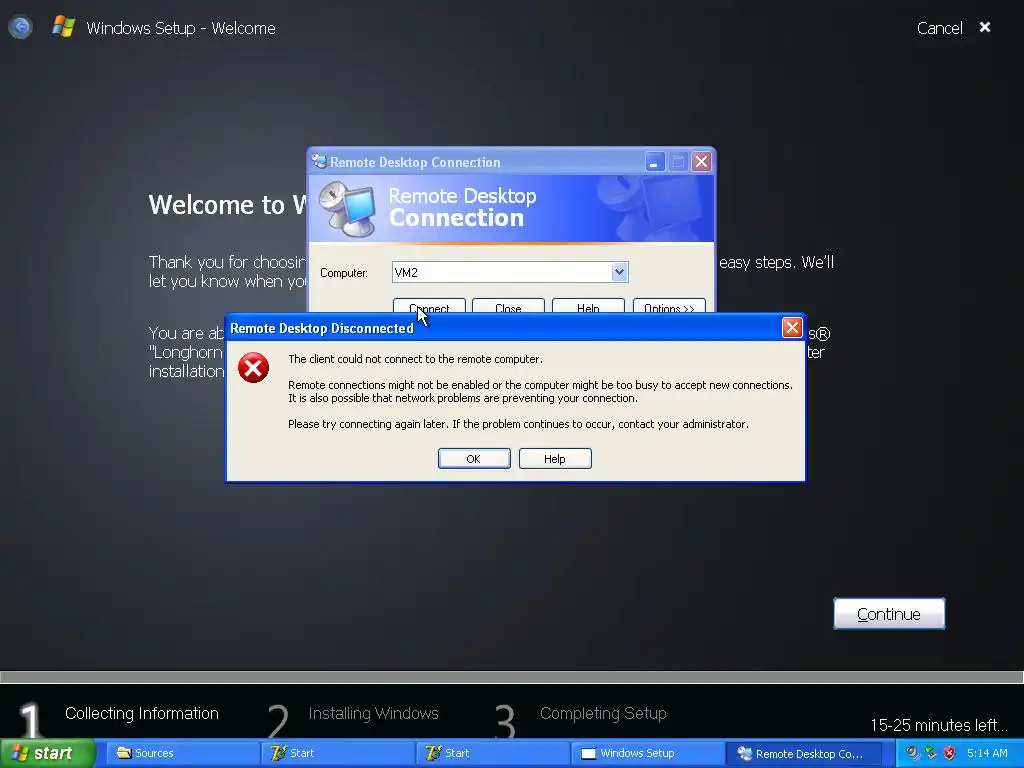Open the Computer dropdown arrow

[619, 272]
